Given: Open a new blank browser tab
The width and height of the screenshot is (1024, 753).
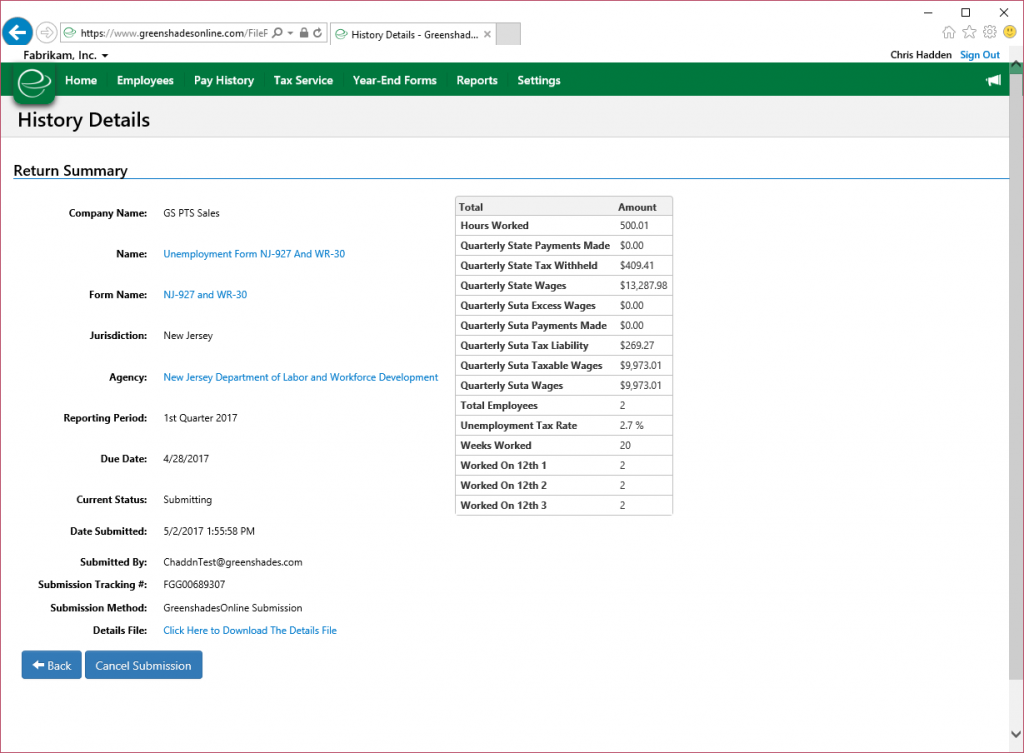Looking at the screenshot, I should point(508,34).
